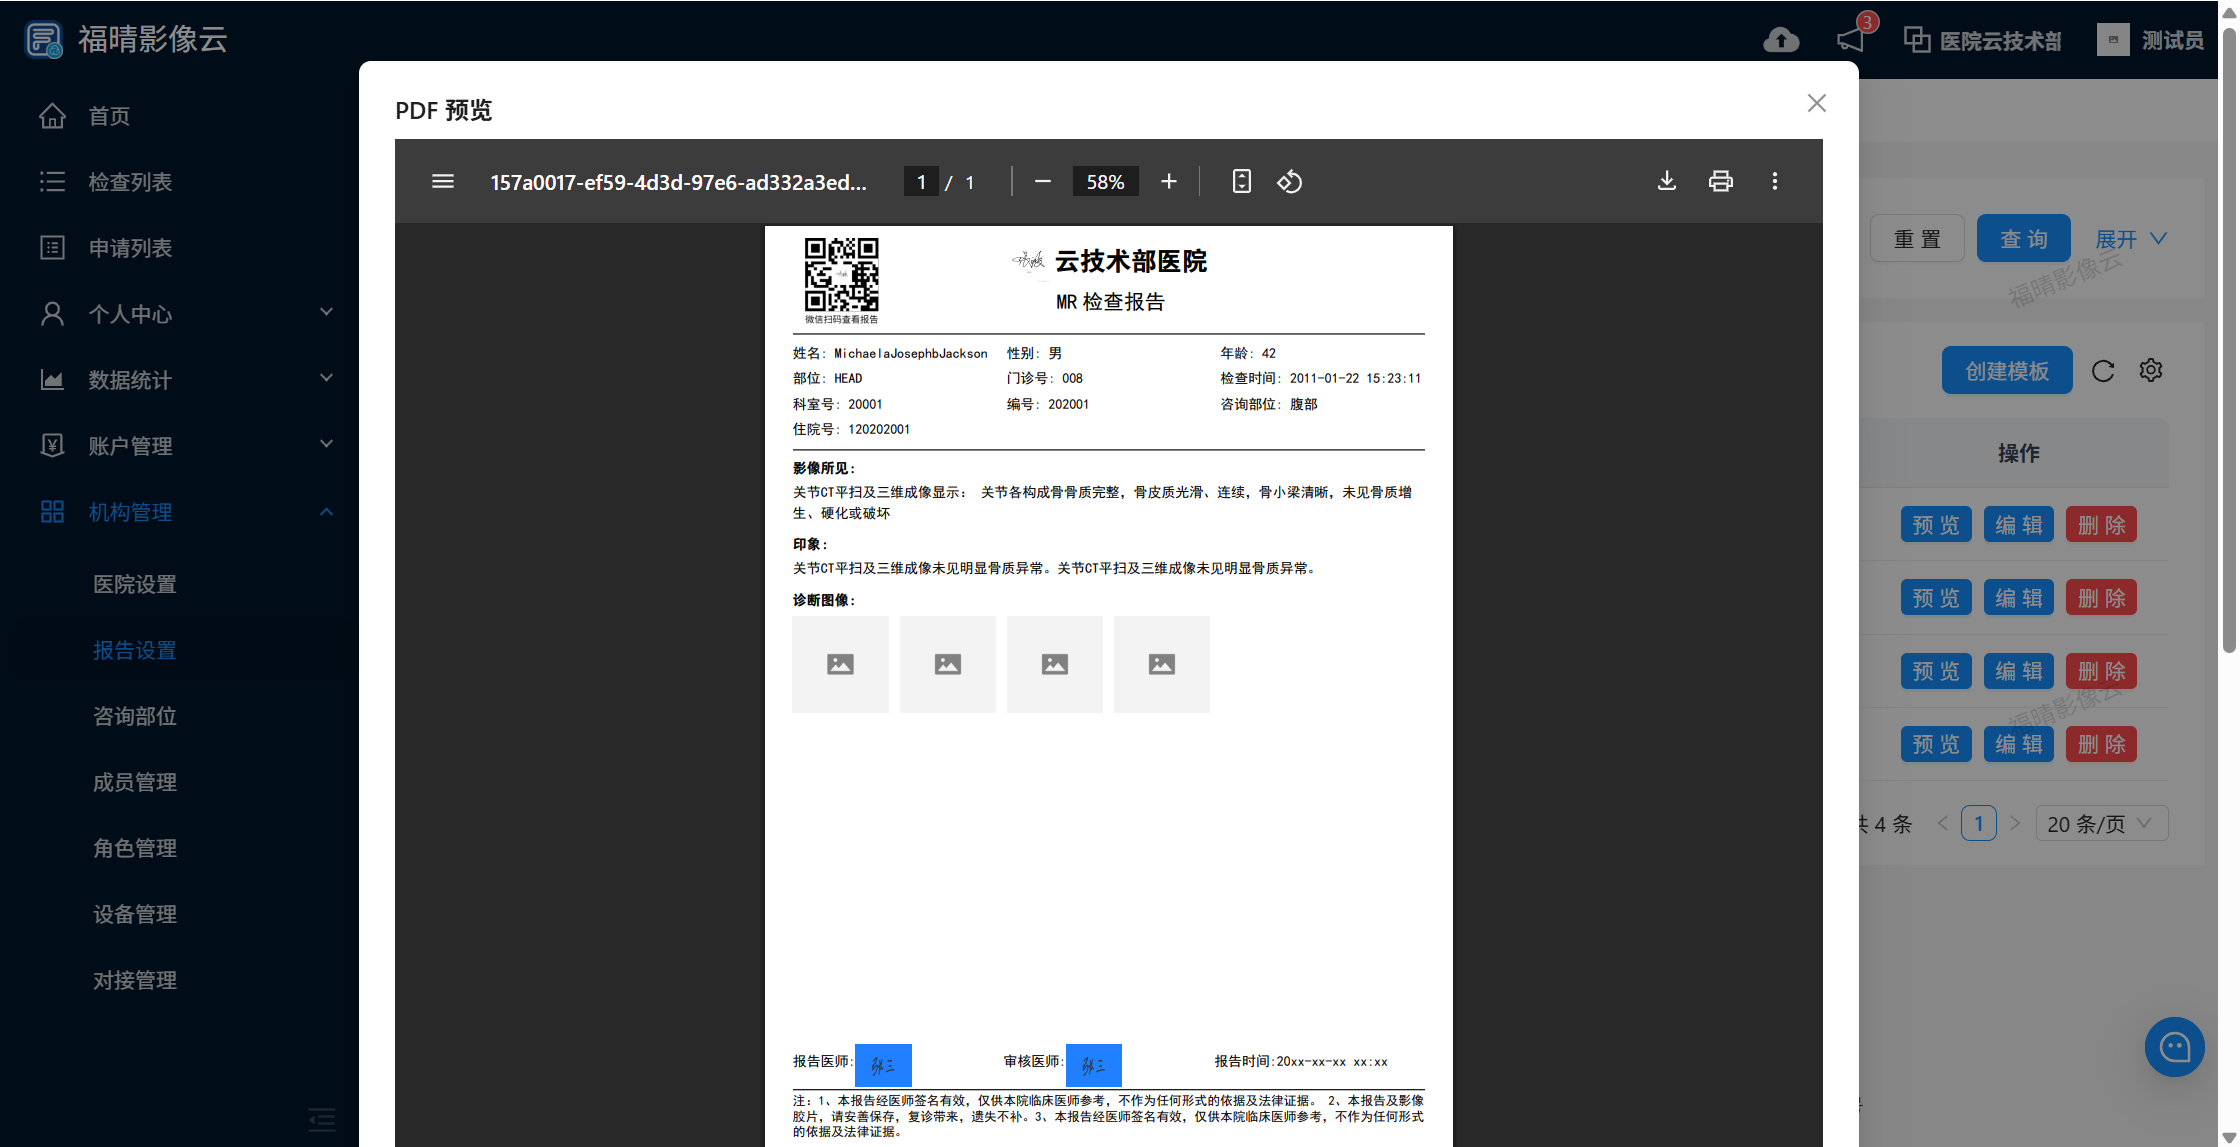Zoom out of the PDF
The height and width of the screenshot is (1147, 2240).
pos(1042,181)
